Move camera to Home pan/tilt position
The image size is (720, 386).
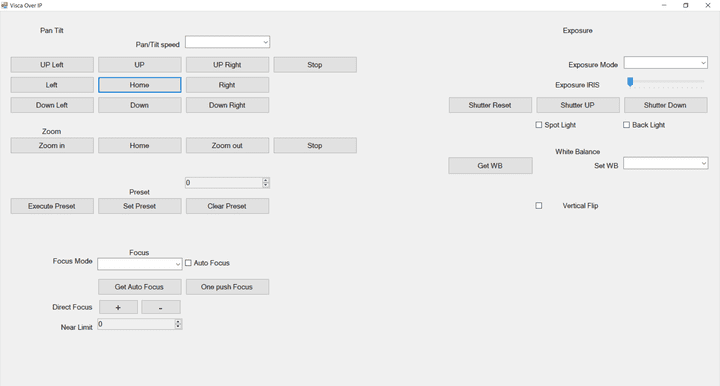click(x=140, y=85)
